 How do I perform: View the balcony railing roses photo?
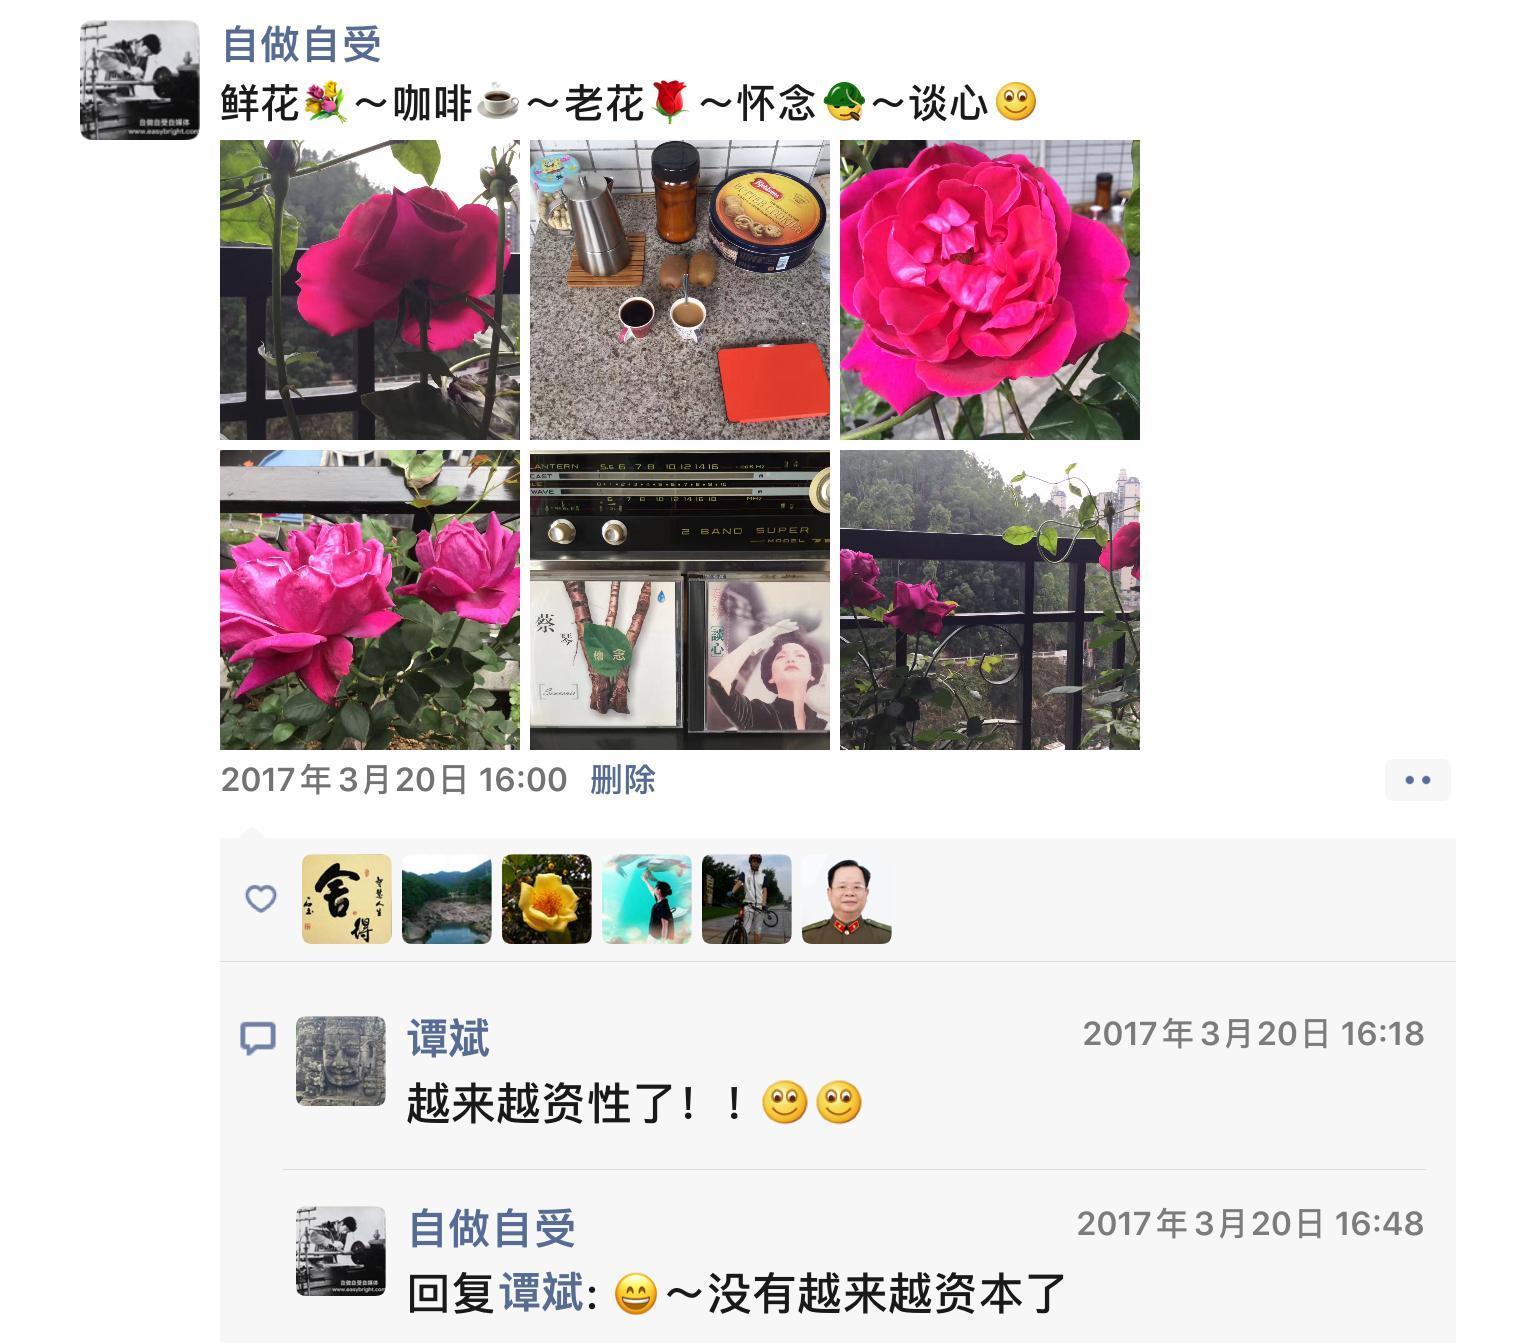point(990,600)
